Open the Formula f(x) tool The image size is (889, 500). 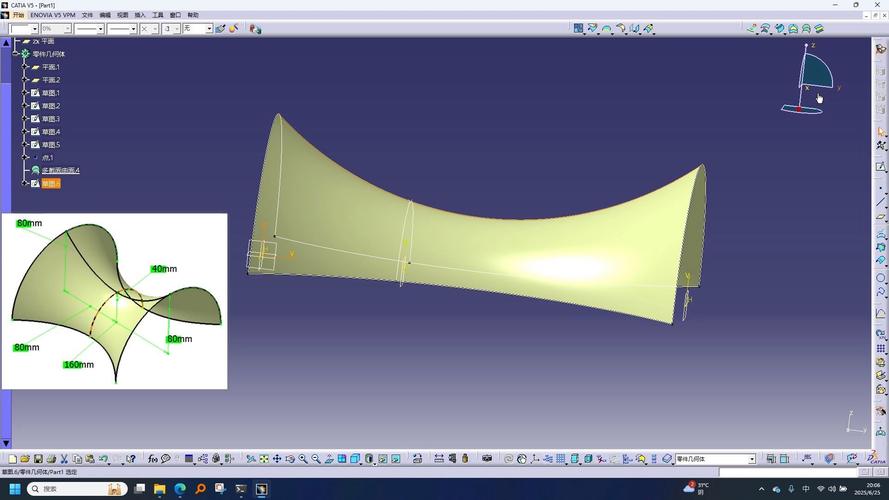[x=153, y=459]
